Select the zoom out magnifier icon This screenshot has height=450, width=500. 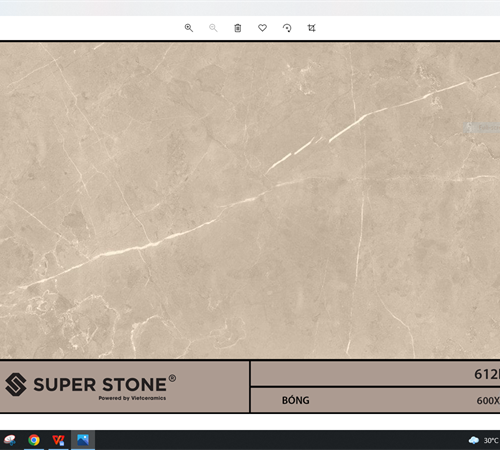[x=213, y=28]
